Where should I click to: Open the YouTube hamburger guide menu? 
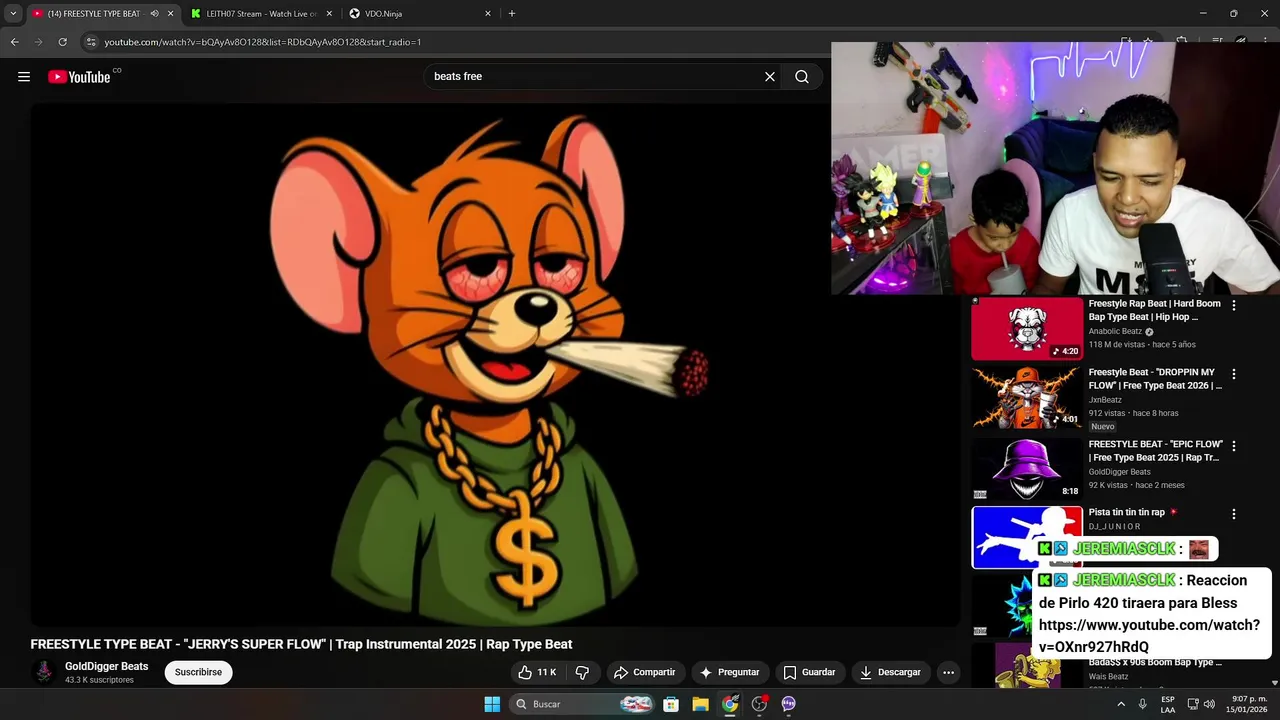point(24,77)
